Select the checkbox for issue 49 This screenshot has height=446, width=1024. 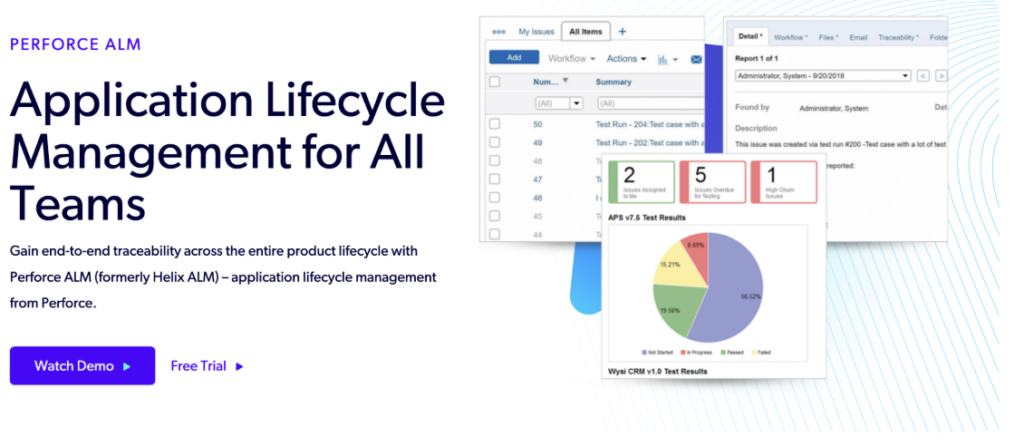tap(494, 143)
